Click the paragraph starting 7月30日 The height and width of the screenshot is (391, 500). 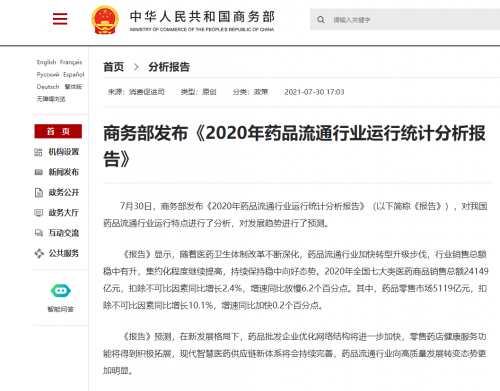(295, 215)
